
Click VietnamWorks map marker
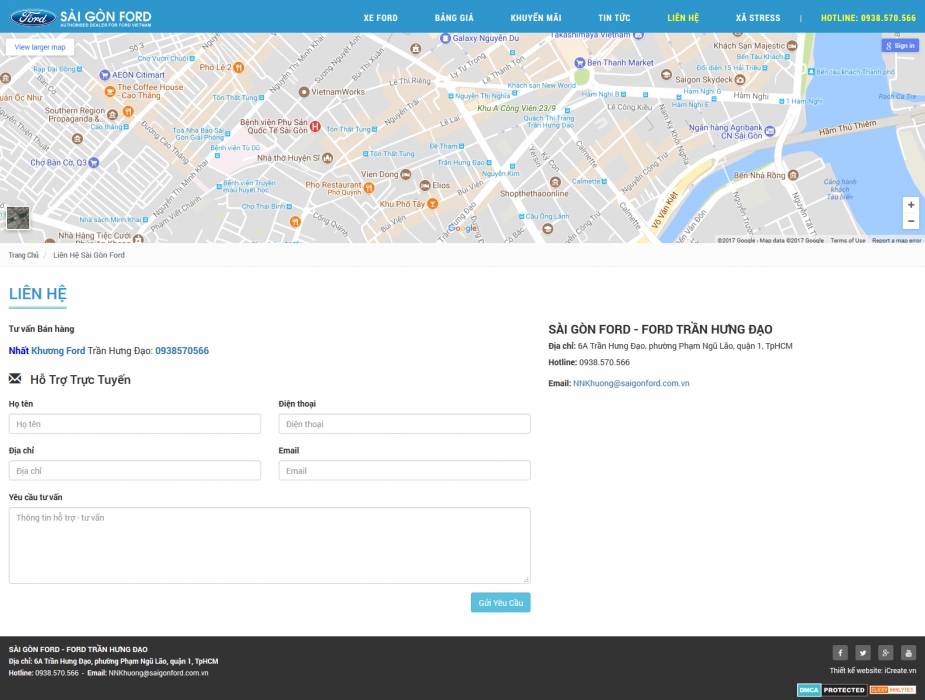304,92
